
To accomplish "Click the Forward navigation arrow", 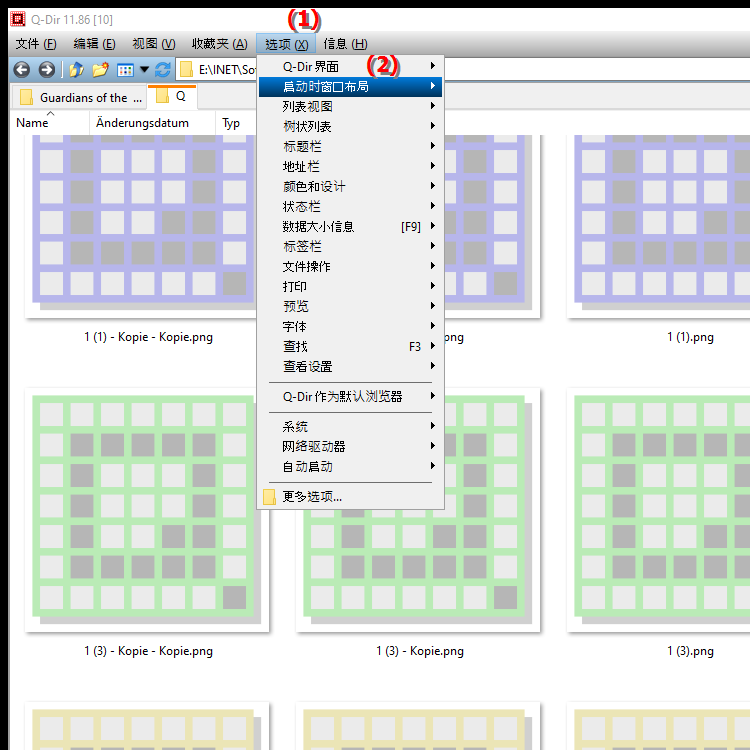I will click(46, 70).
